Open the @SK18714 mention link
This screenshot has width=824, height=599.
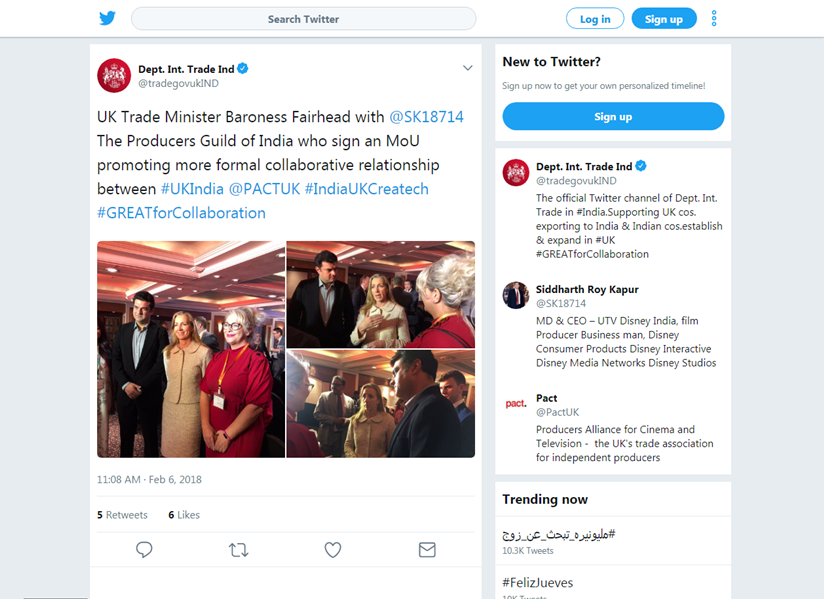point(426,117)
